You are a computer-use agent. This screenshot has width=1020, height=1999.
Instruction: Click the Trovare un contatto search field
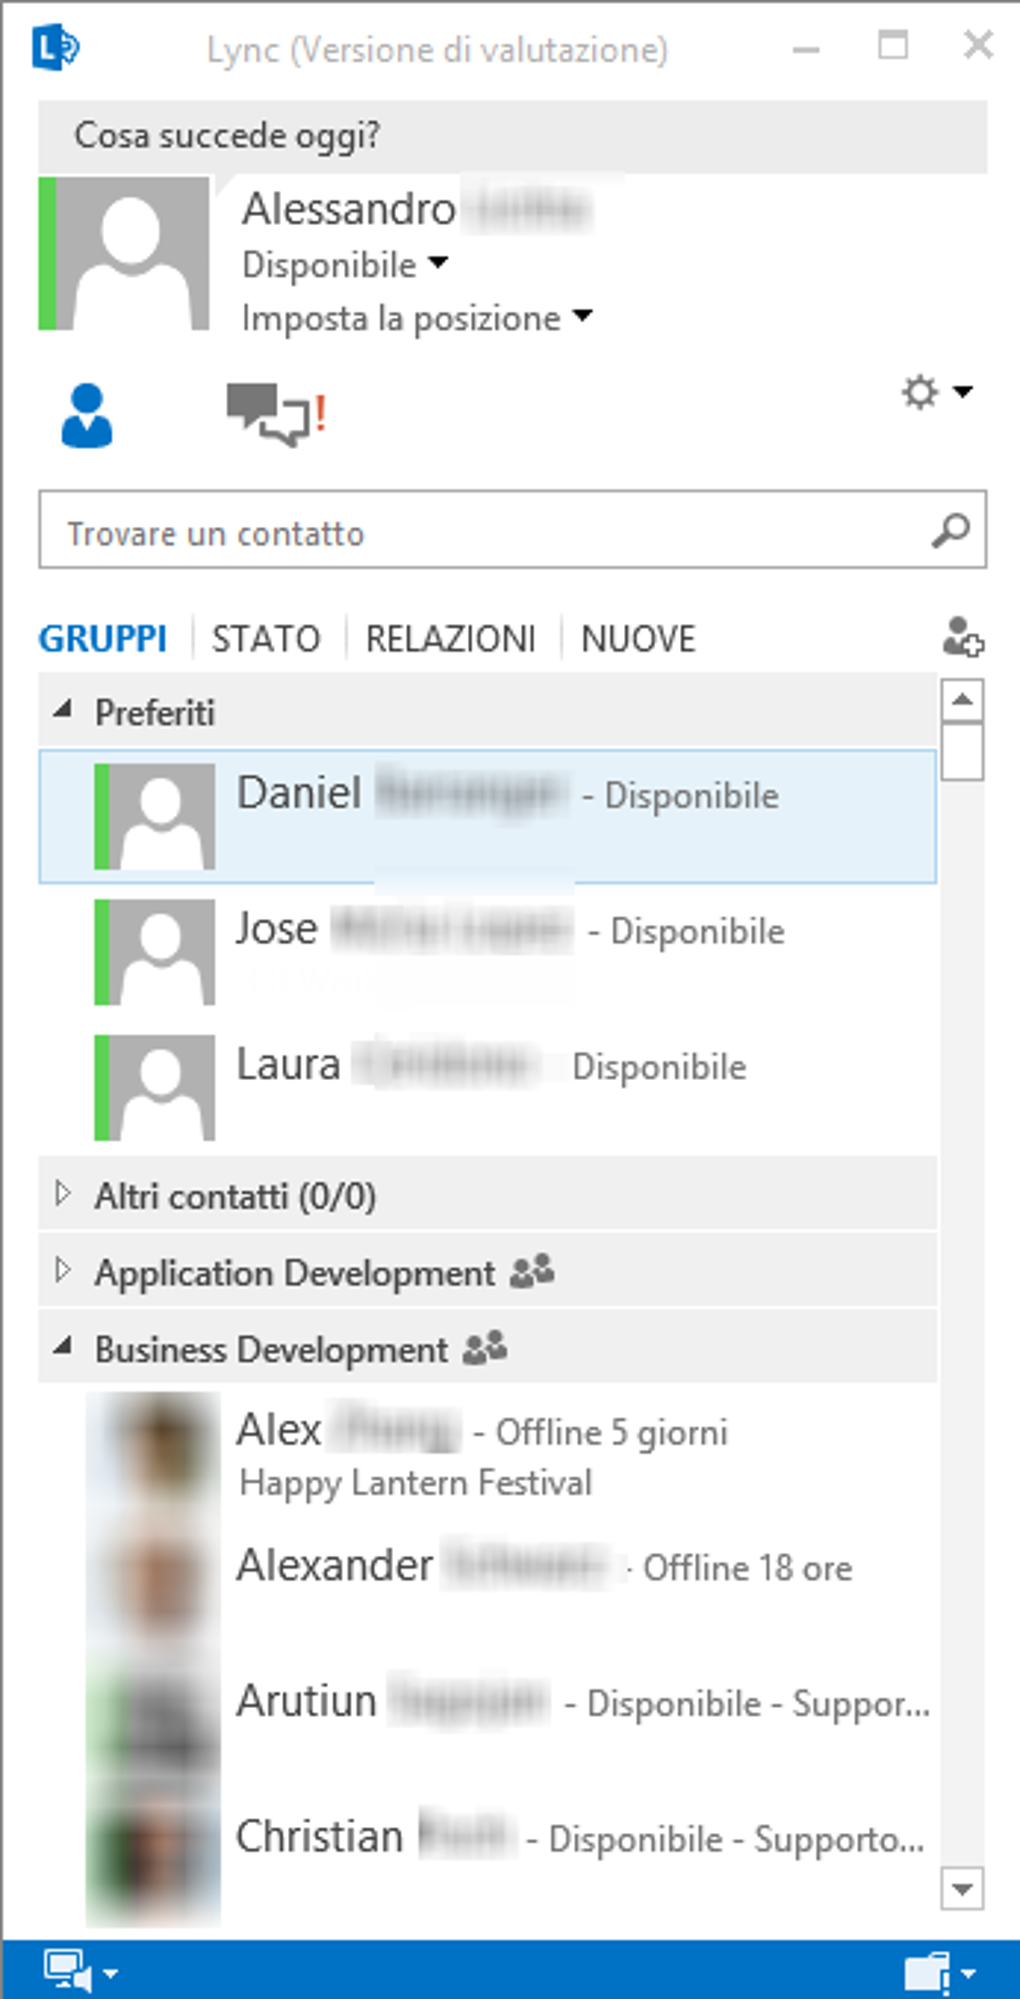click(512, 530)
